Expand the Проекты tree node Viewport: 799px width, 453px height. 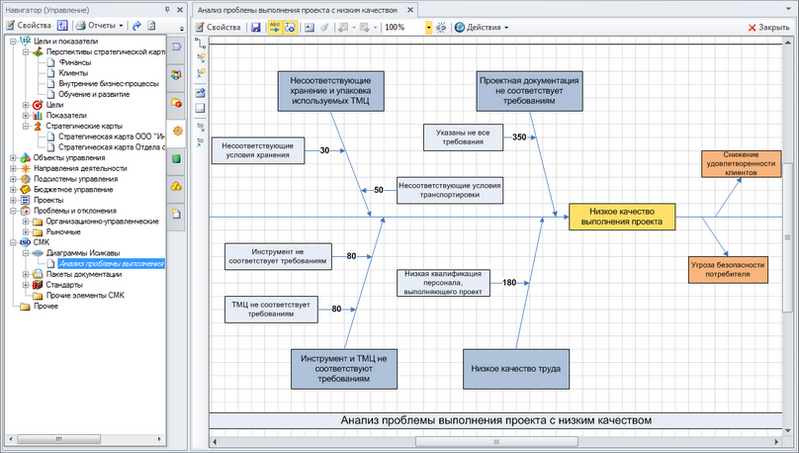tap(12, 199)
